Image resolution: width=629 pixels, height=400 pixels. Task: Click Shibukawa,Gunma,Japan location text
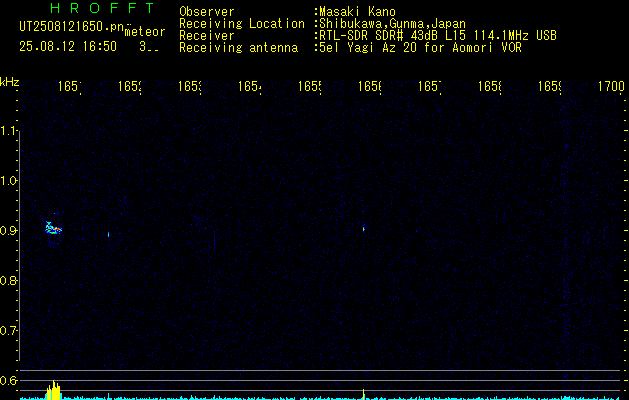click(392, 24)
